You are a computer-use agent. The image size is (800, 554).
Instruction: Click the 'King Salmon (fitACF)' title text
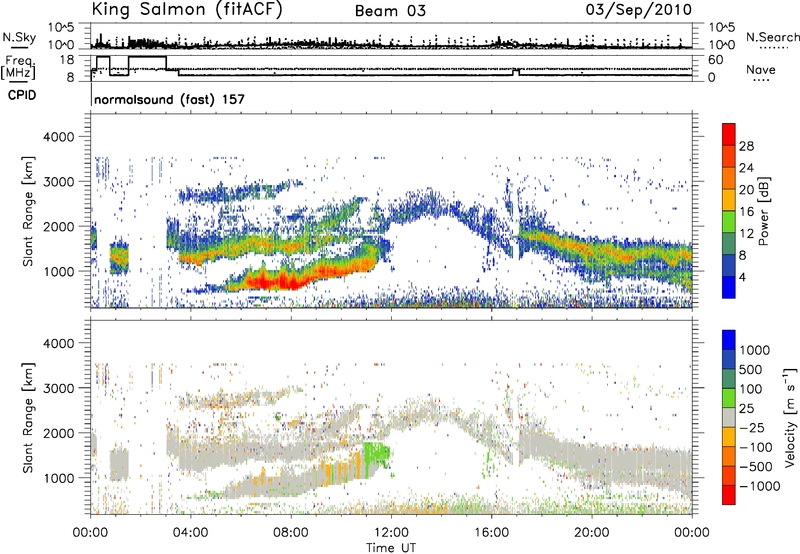coord(187,10)
